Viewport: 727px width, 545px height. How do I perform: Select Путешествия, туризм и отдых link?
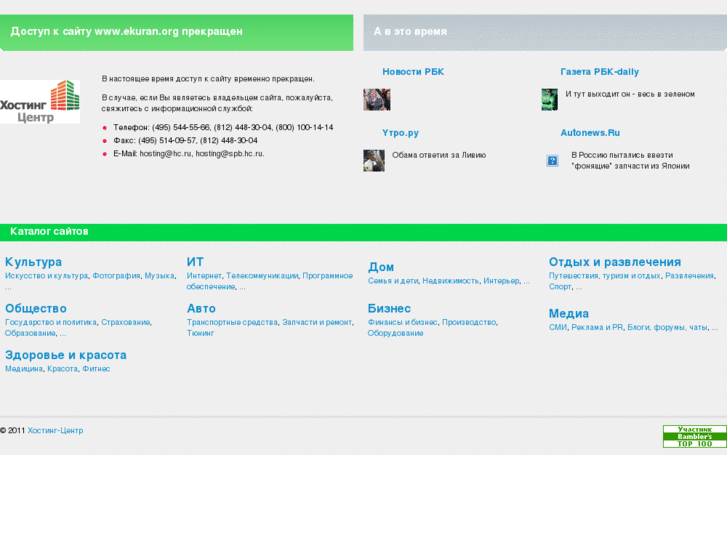(x=605, y=276)
